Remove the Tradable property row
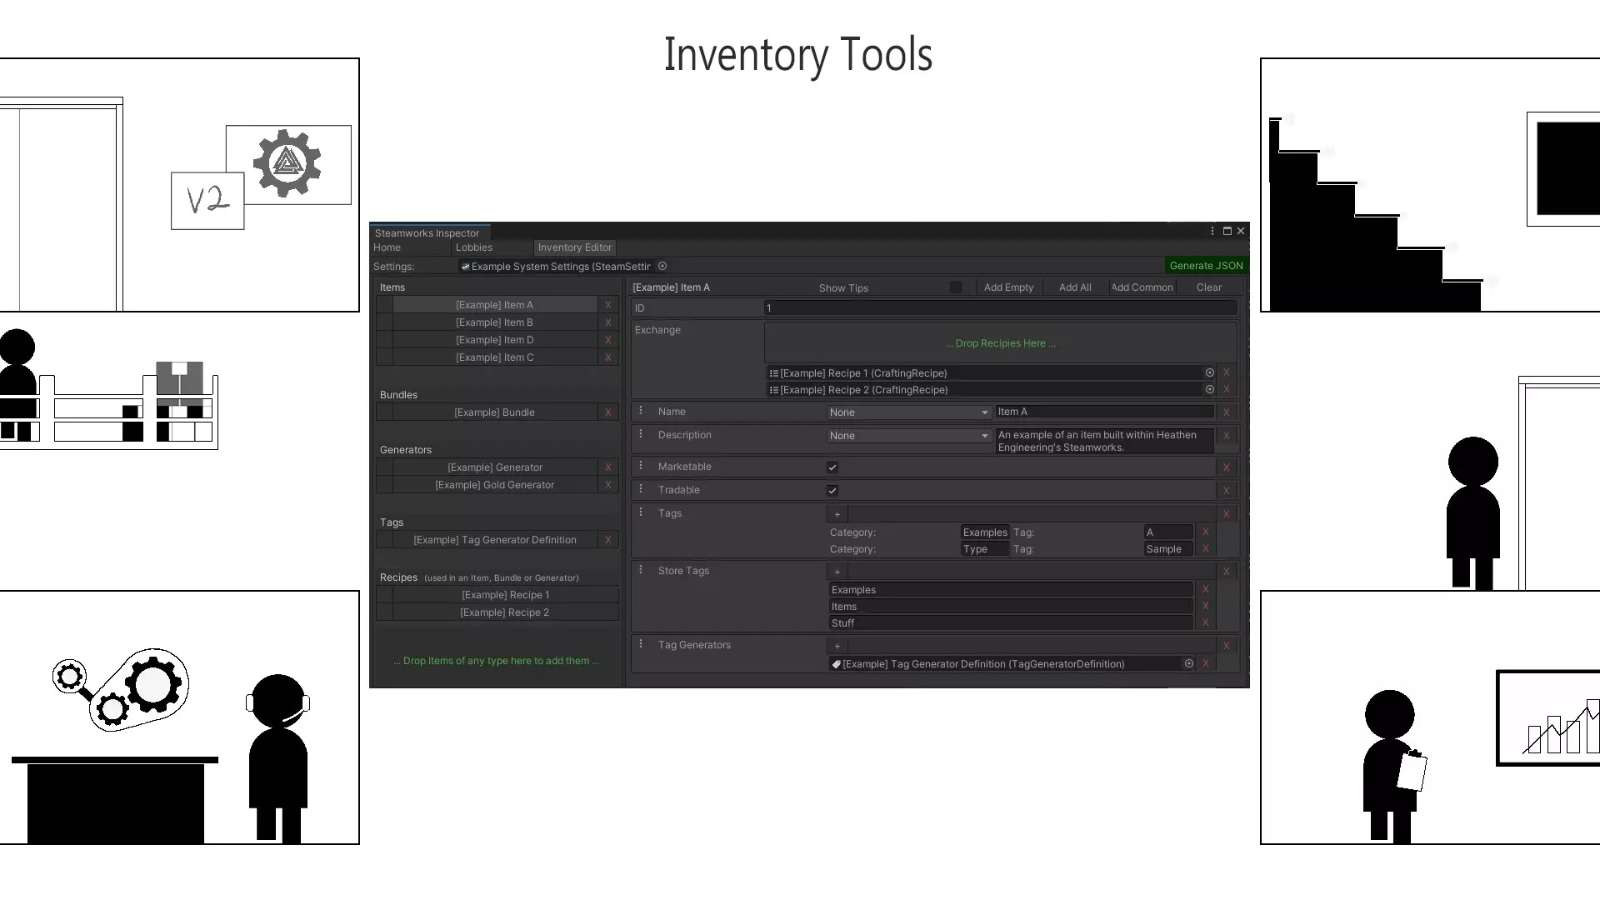 coord(1227,490)
